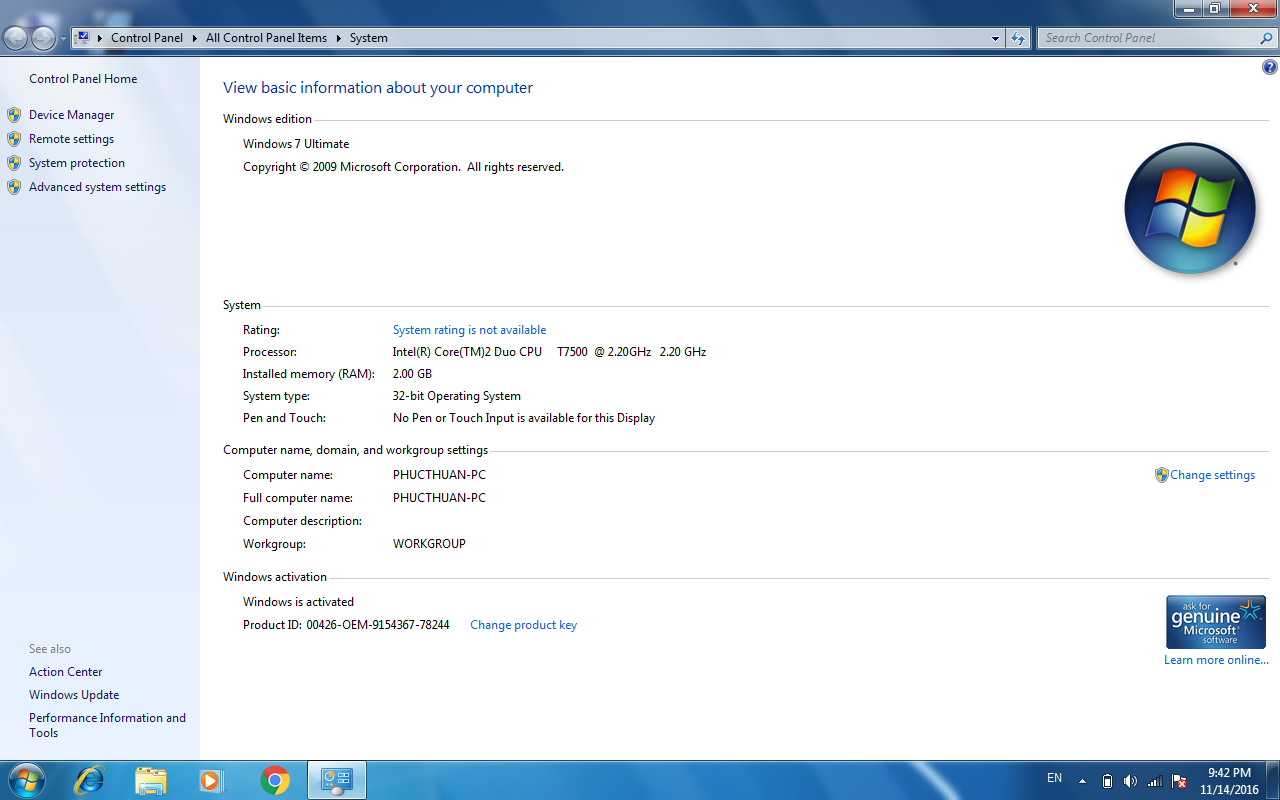This screenshot has width=1280, height=800.
Task: Navigate to All Control Panel Items breadcrumb
Action: (266, 38)
